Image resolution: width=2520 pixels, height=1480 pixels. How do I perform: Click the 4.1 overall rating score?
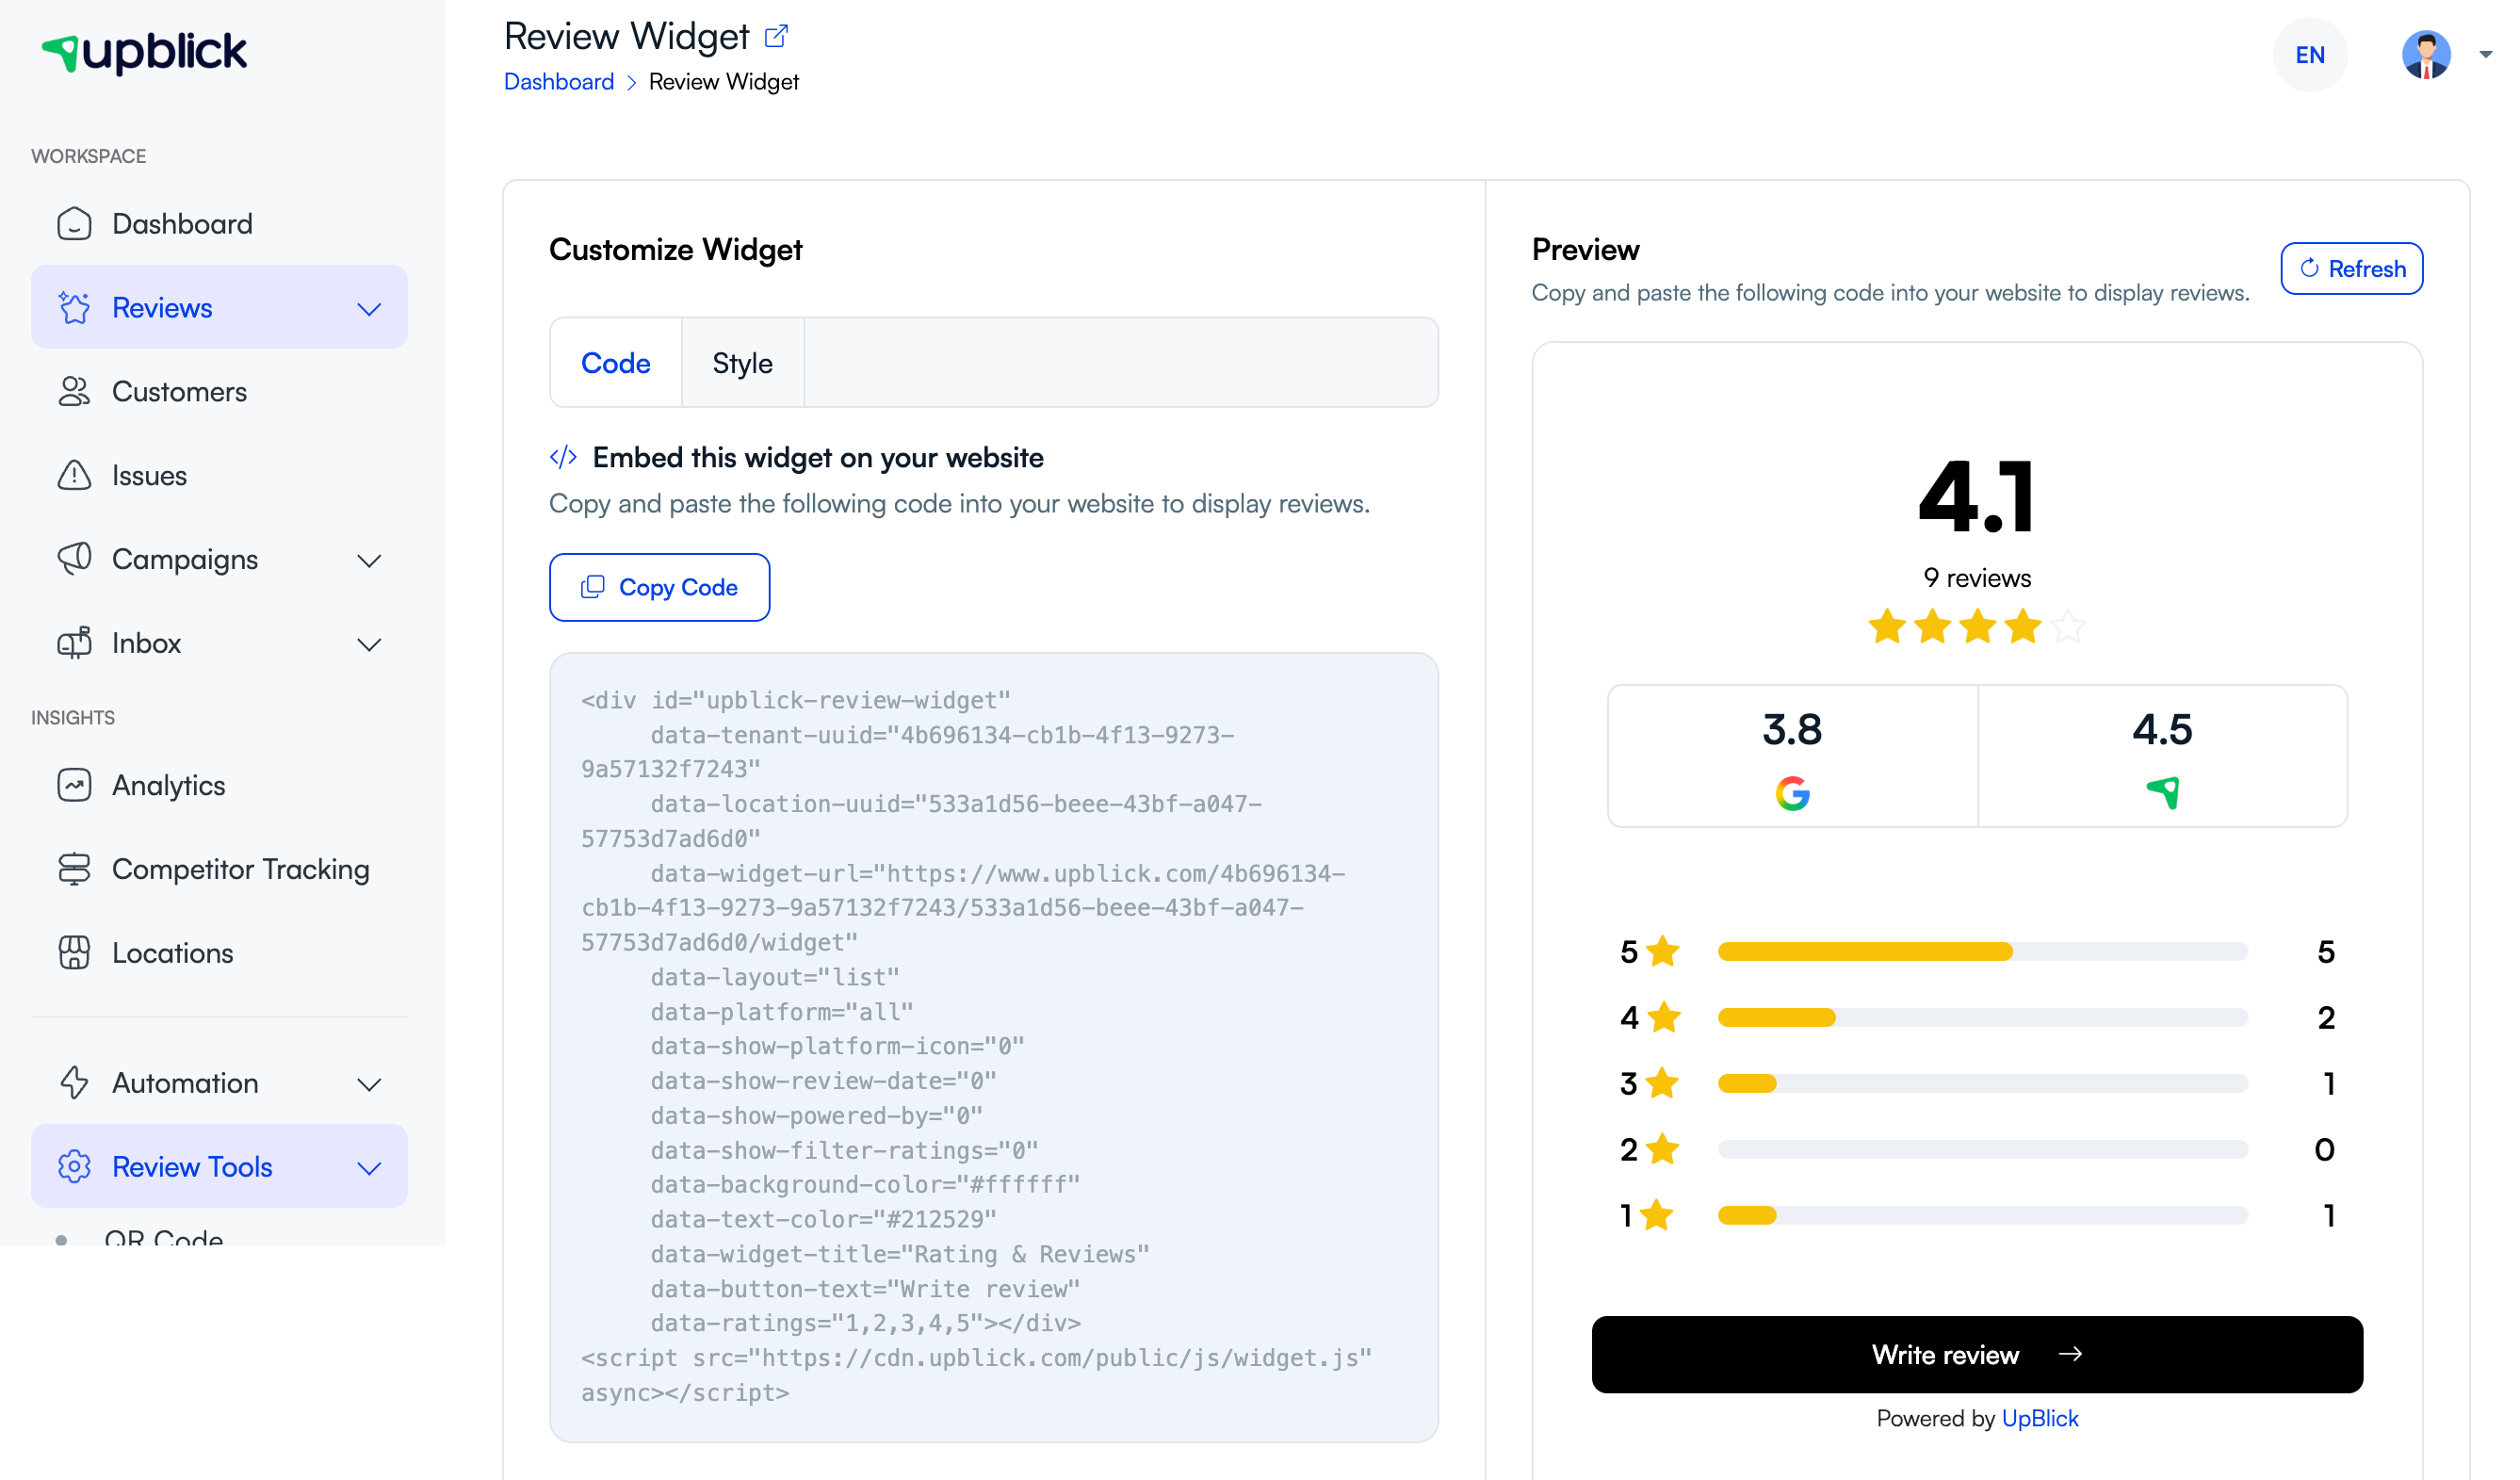pos(1978,497)
